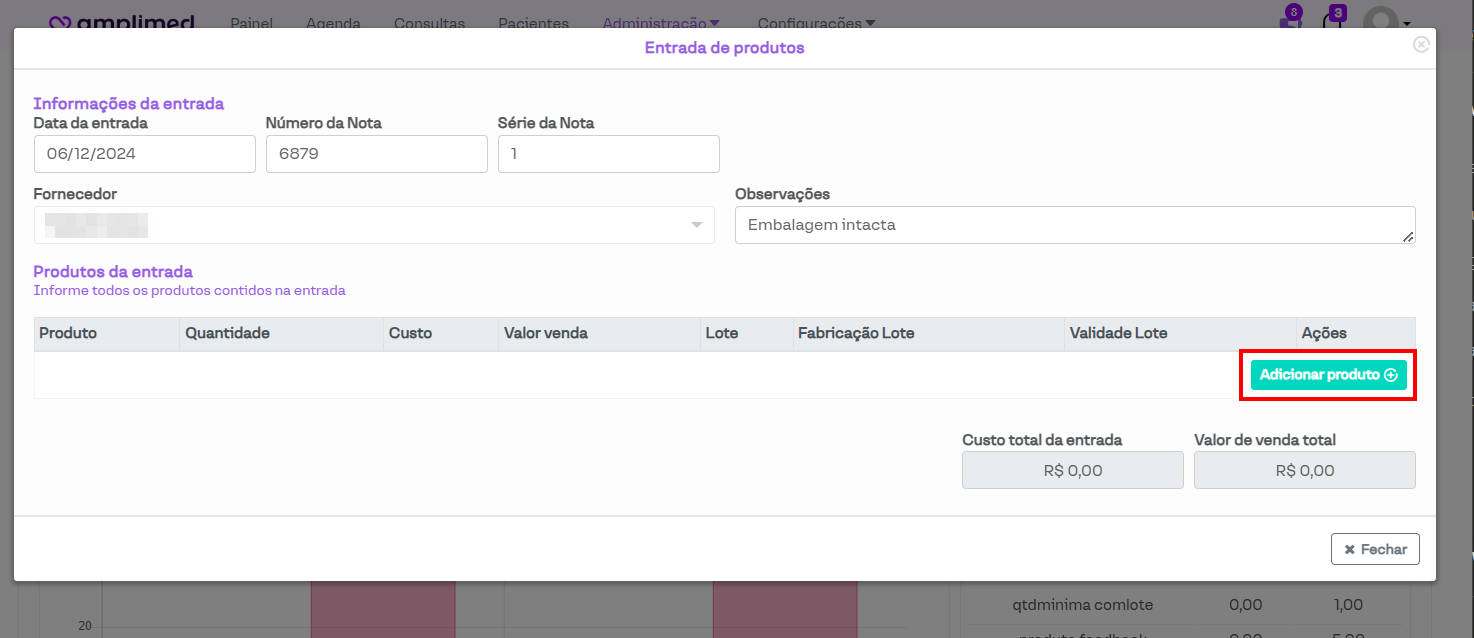Expand the Fornecedor dropdown
The image size is (1474, 638).
374,225
